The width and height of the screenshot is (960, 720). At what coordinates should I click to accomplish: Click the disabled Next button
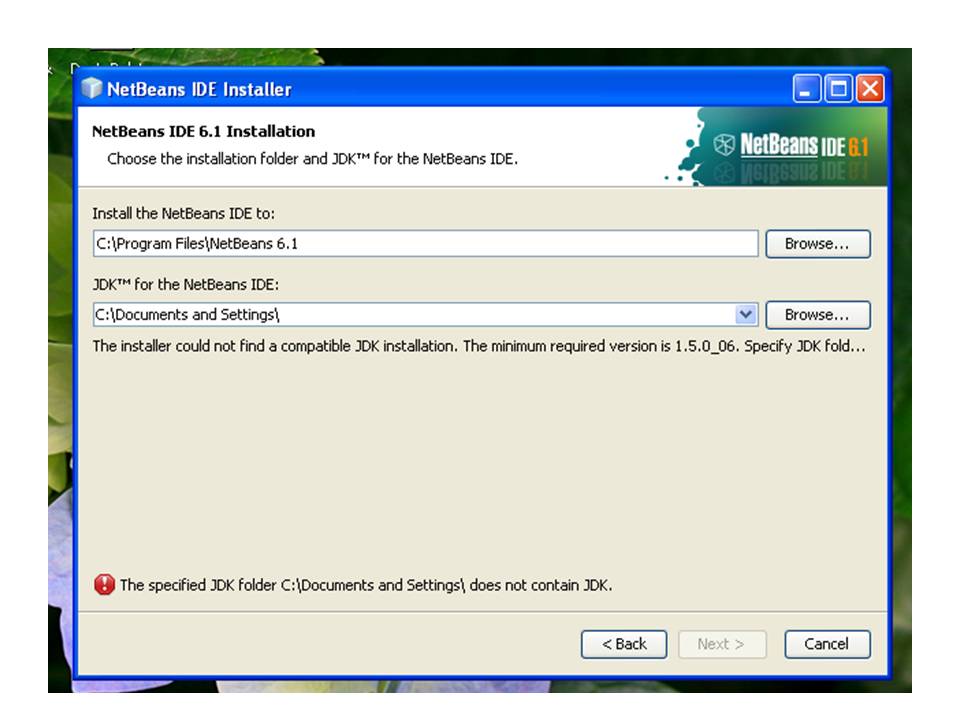722,644
